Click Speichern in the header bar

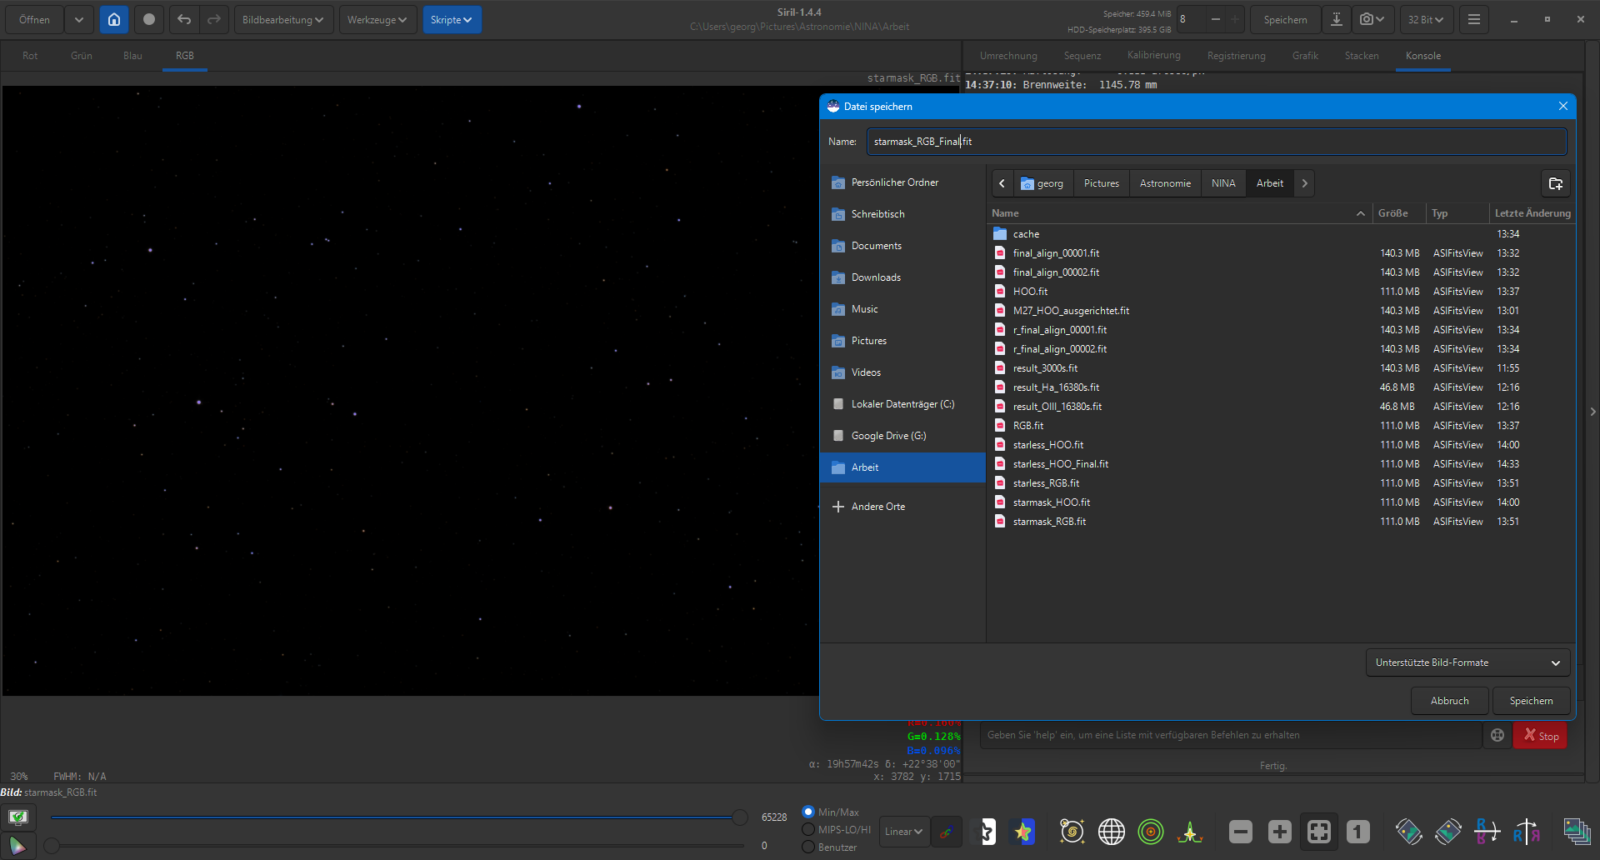pyautogui.click(x=1285, y=19)
